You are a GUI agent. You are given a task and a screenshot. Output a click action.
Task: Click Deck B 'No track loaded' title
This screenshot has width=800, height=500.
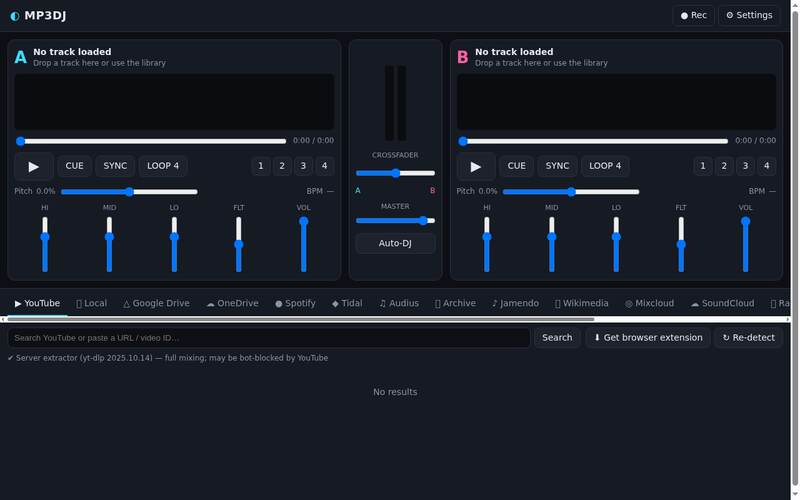(514, 52)
